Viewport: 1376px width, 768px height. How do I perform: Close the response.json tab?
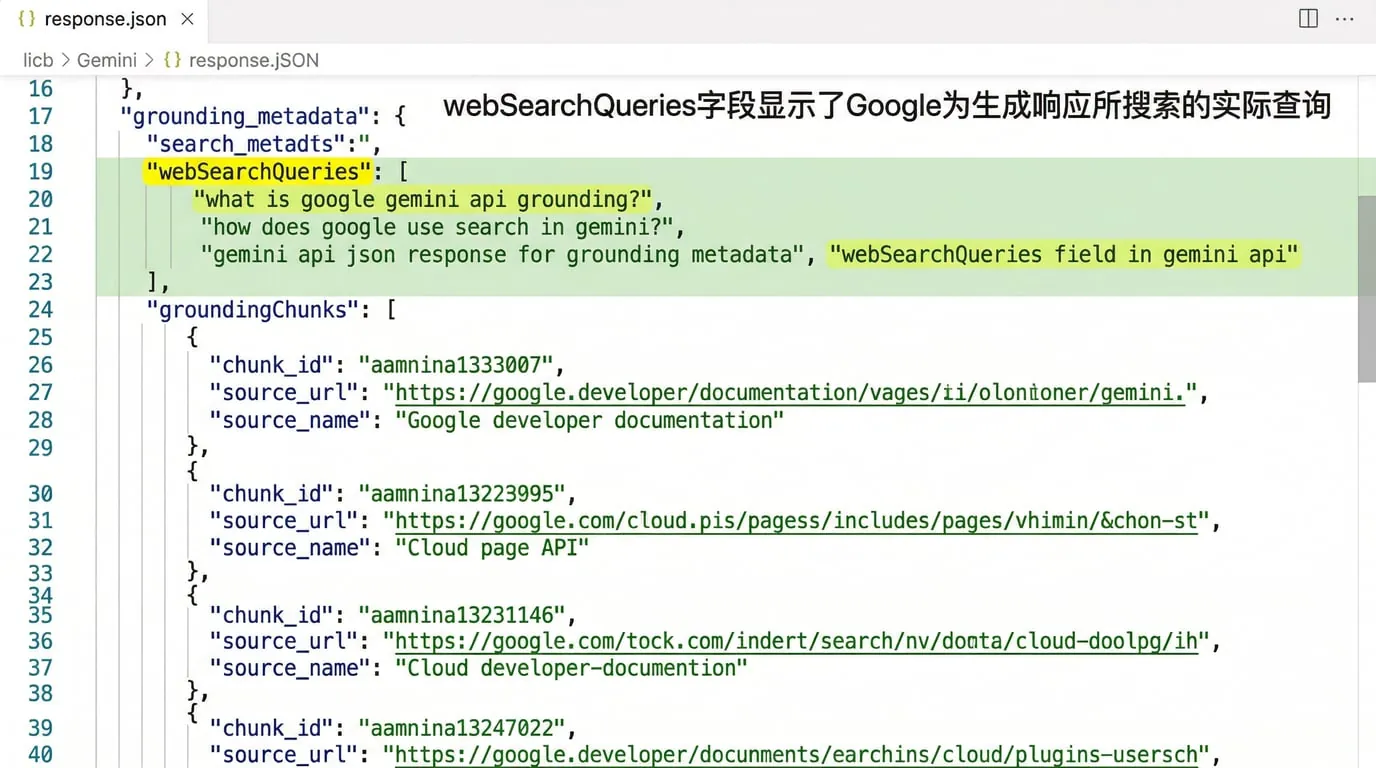[187, 19]
